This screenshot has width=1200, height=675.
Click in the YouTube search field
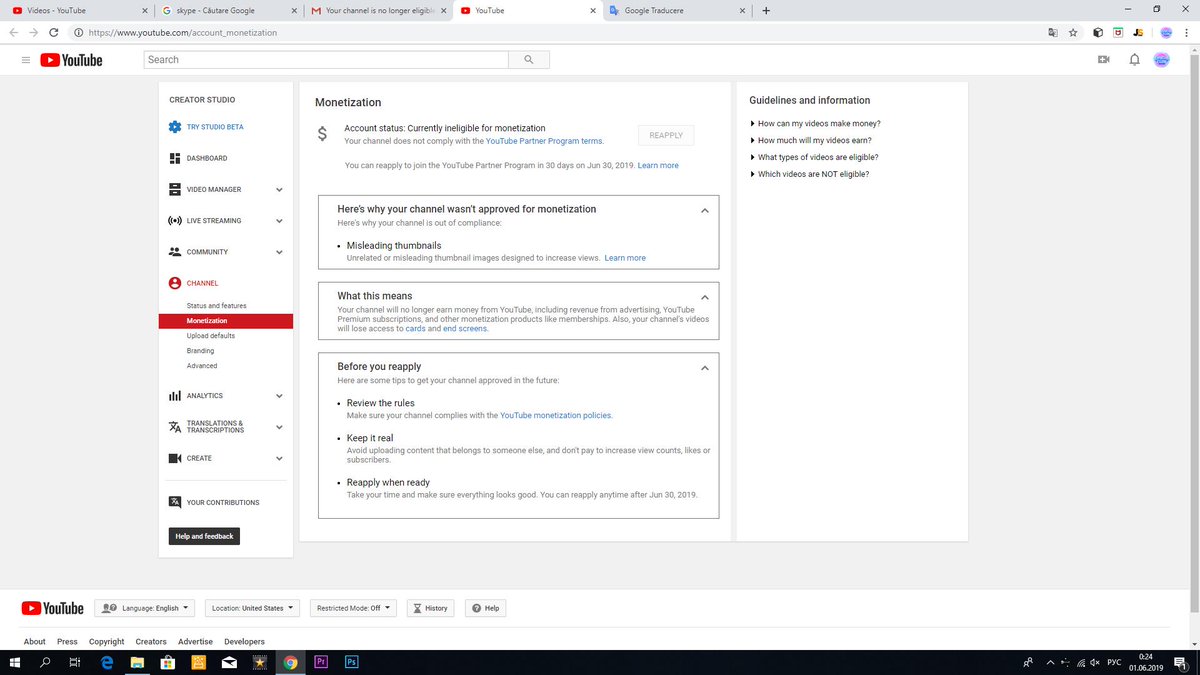326,60
